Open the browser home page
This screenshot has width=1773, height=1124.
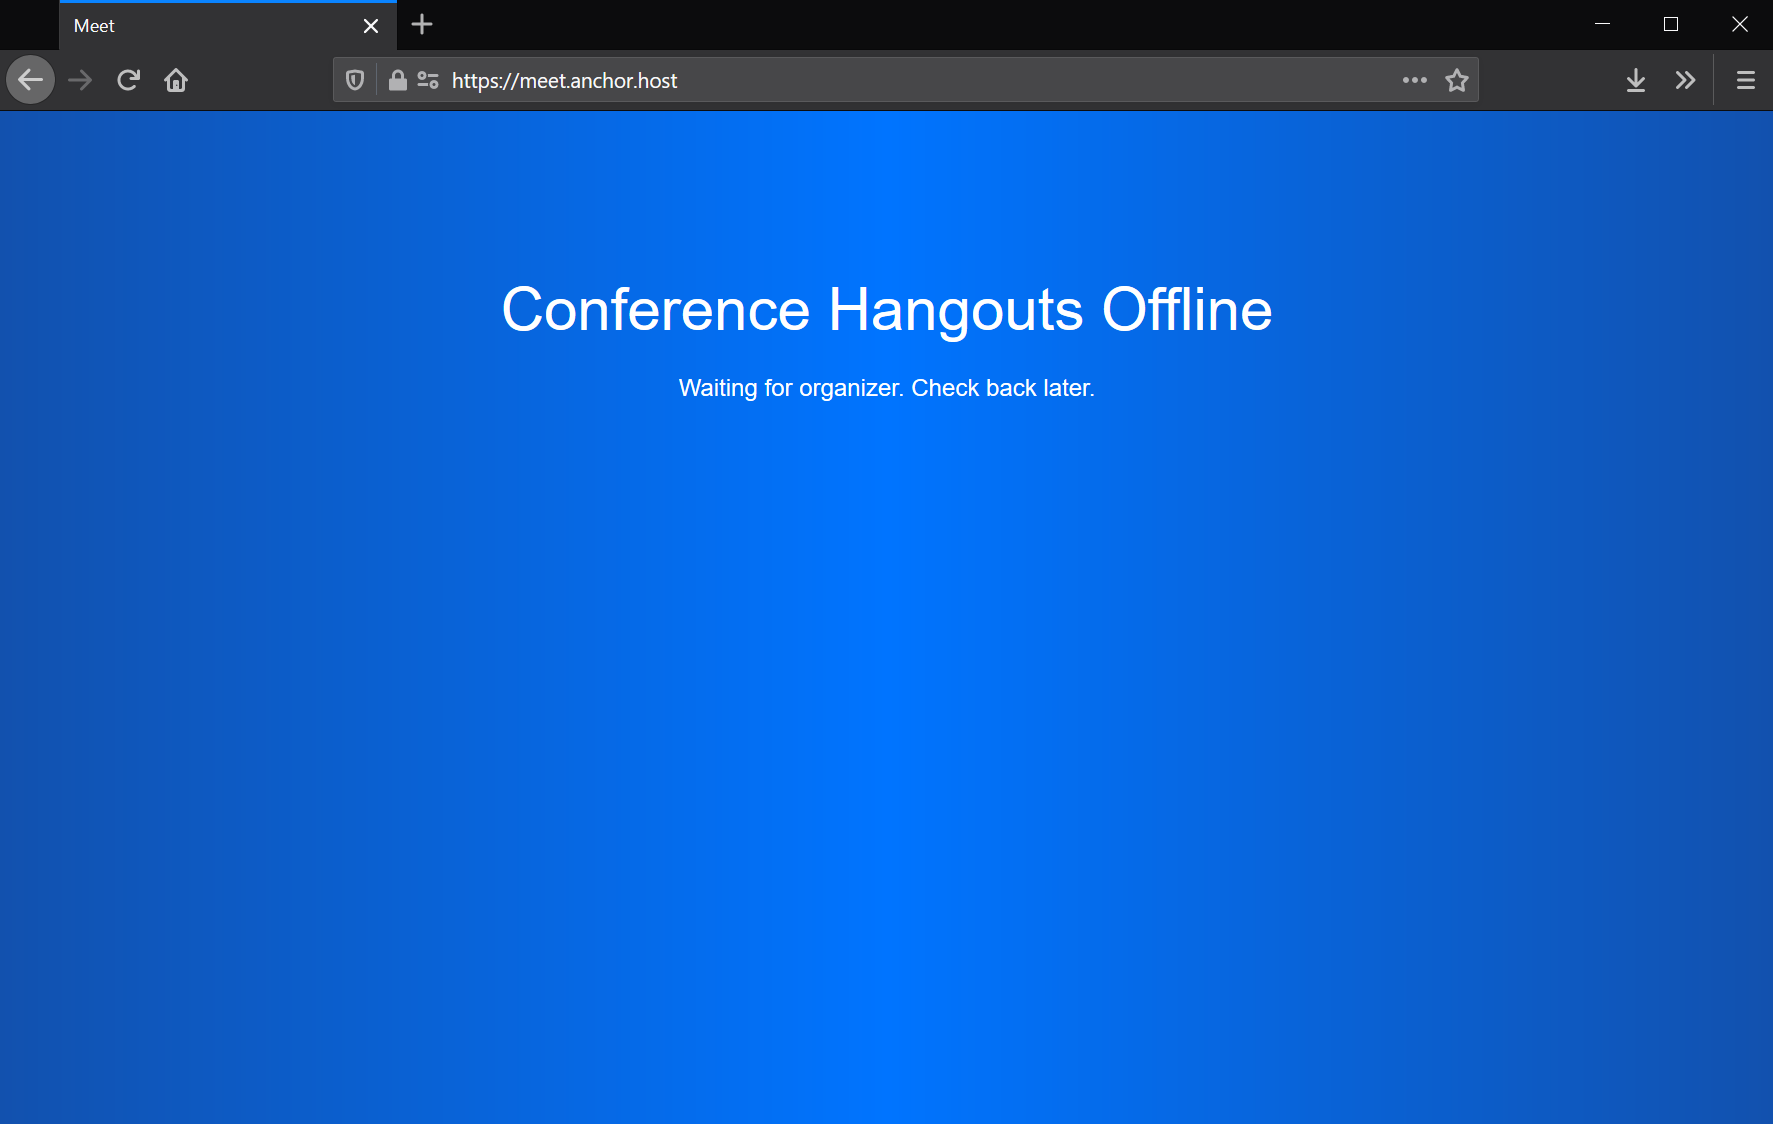(176, 80)
